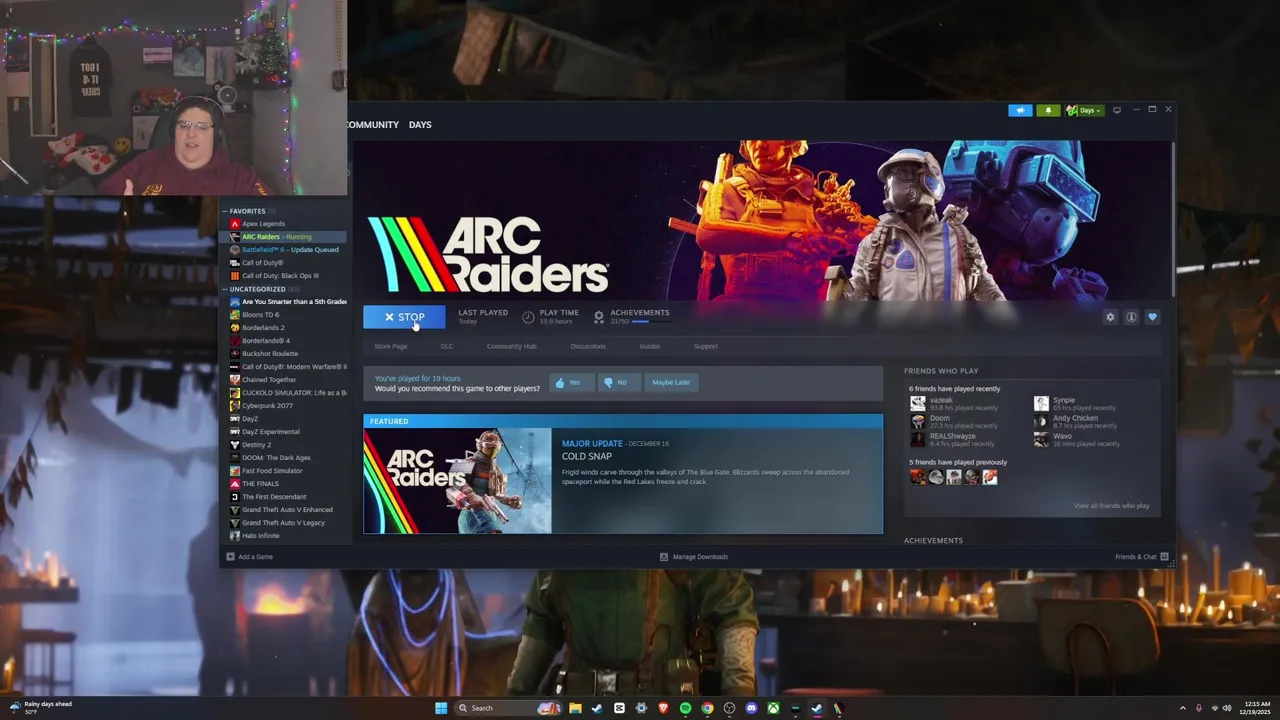Click the blue heart favorite icon
1280x720 pixels.
click(1152, 317)
